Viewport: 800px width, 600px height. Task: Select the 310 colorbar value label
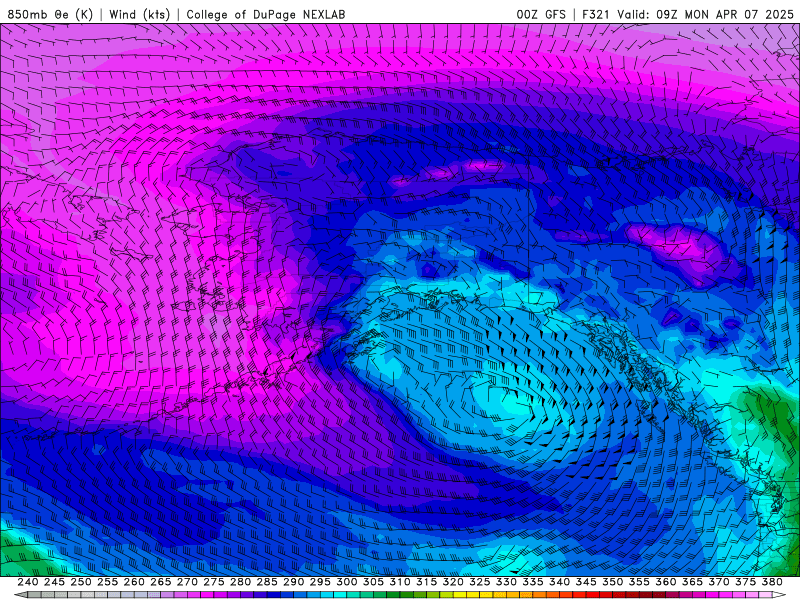tap(400, 582)
